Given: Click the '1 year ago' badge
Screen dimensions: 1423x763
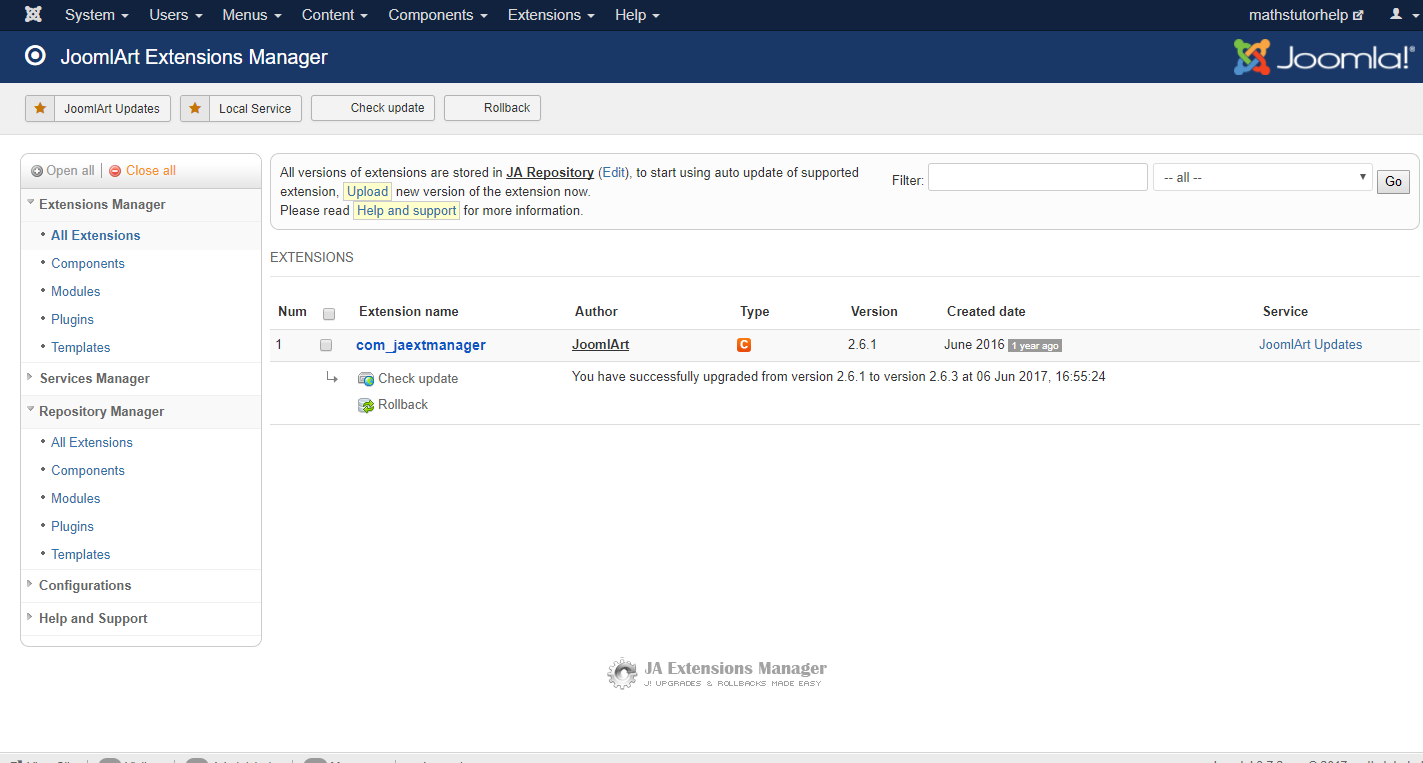Looking at the screenshot, I should (x=1035, y=346).
